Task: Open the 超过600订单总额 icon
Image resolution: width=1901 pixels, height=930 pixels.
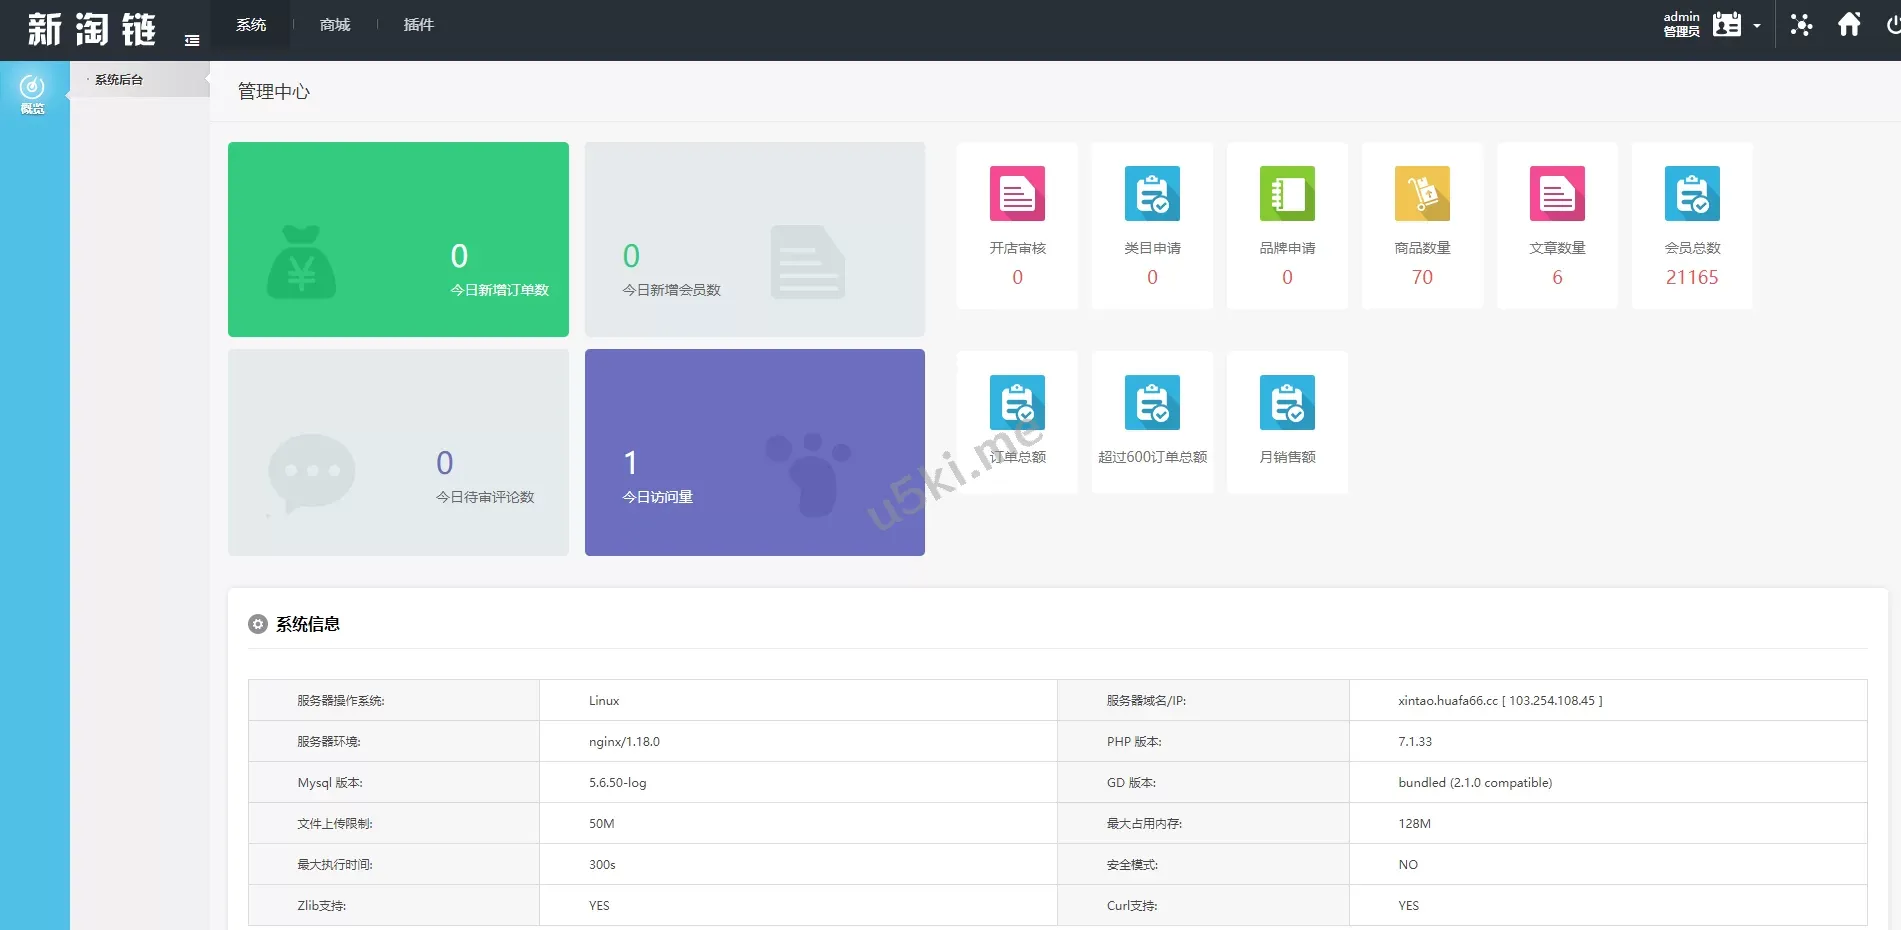Action: point(1152,402)
